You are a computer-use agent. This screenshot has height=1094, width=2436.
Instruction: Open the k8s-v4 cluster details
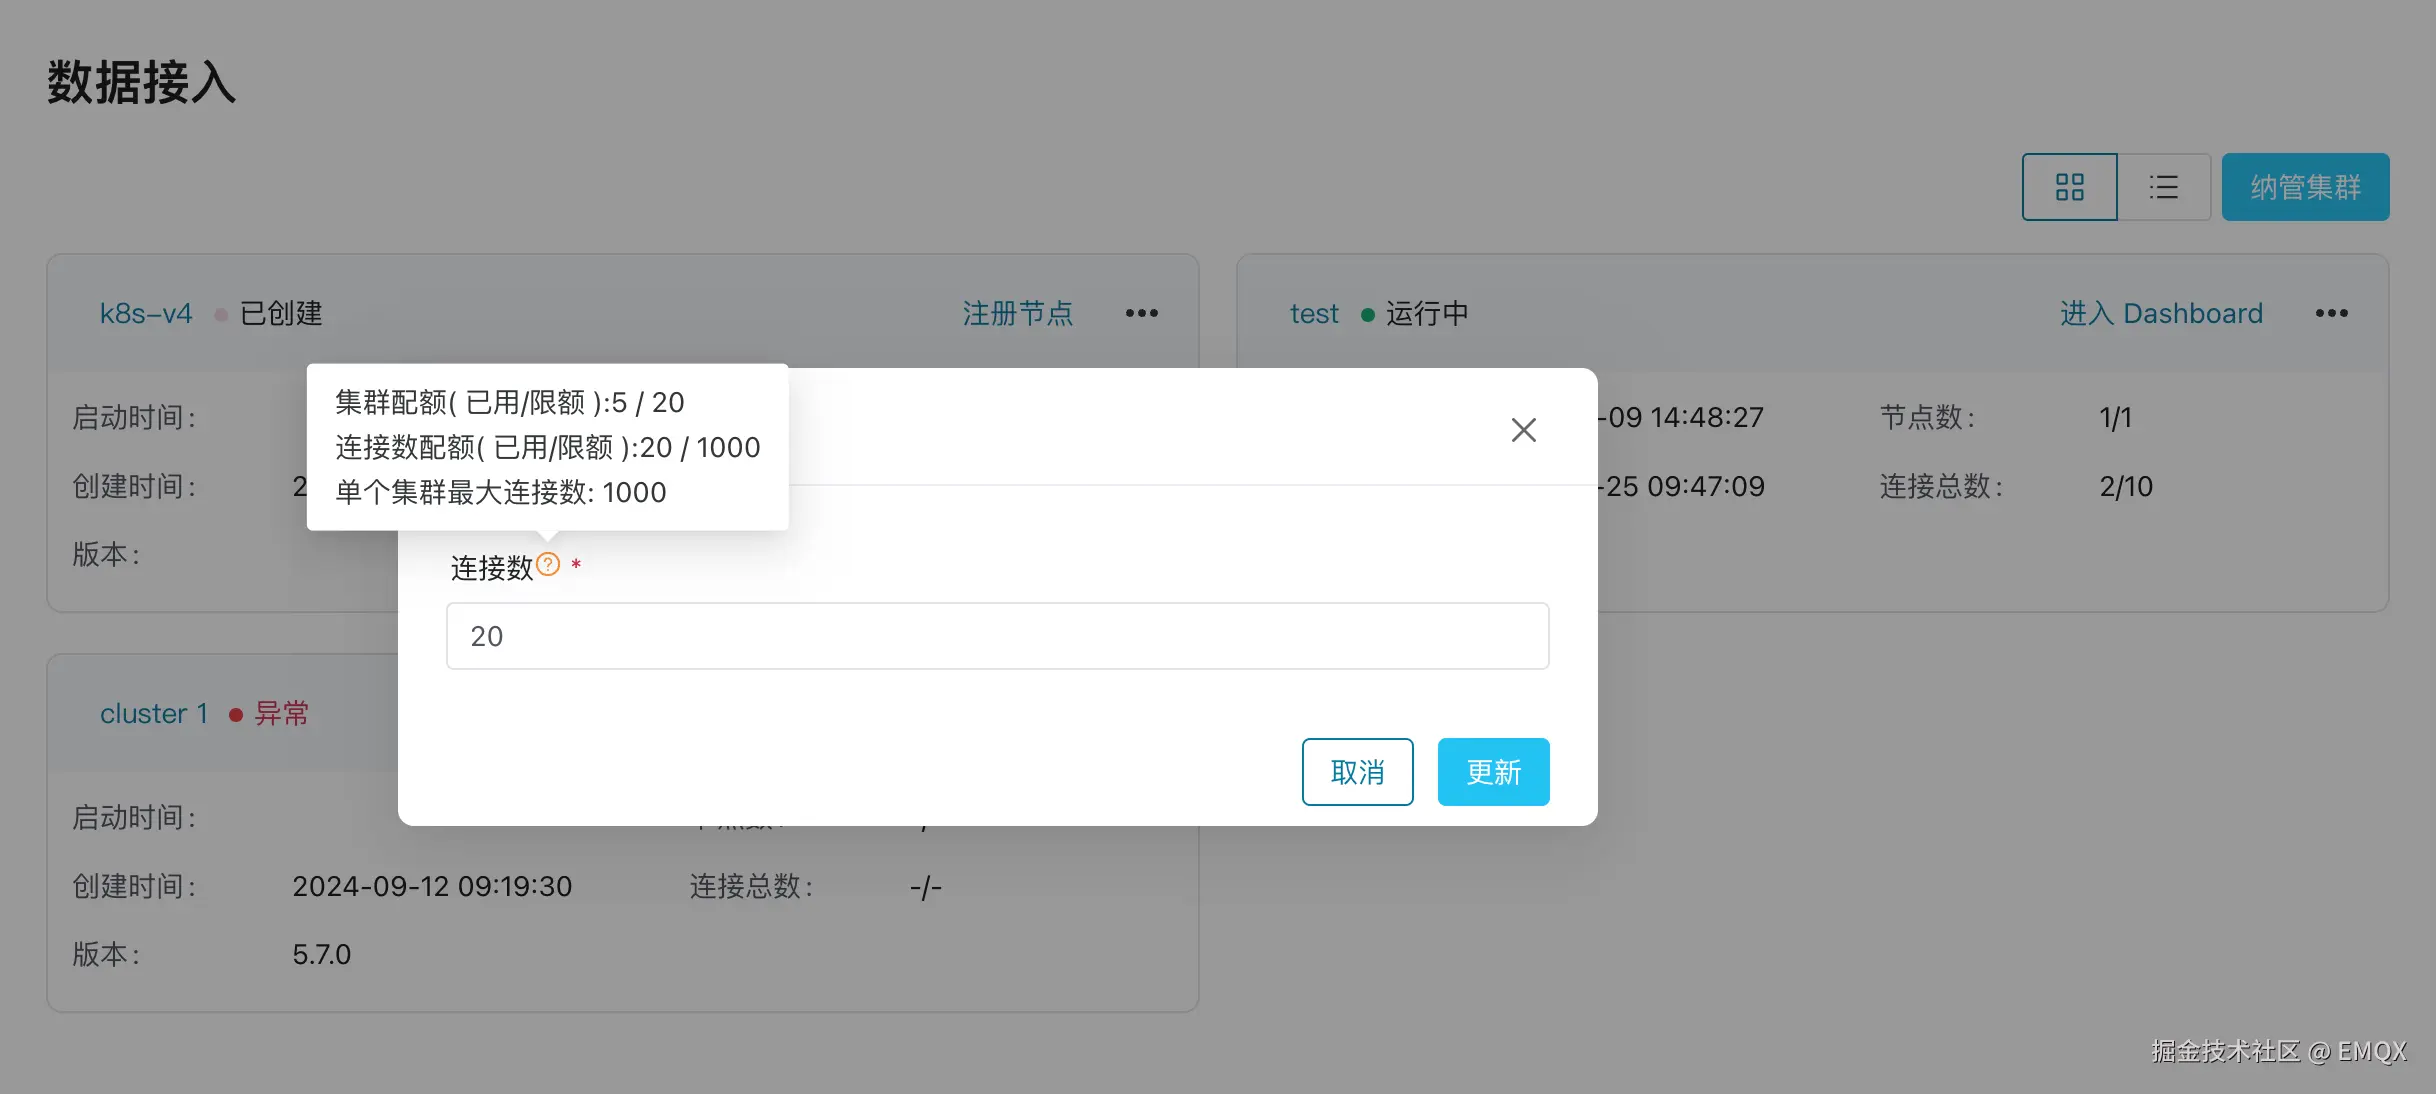[x=145, y=312]
